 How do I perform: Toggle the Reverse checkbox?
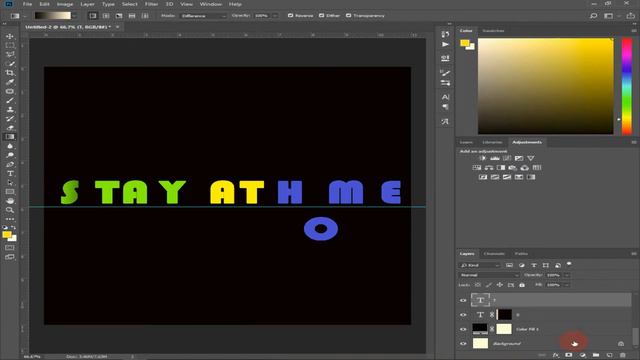(290, 16)
